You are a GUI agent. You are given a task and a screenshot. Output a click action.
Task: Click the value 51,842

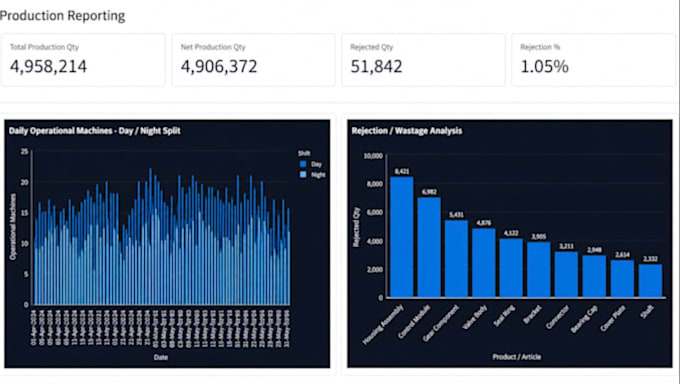[376, 66]
